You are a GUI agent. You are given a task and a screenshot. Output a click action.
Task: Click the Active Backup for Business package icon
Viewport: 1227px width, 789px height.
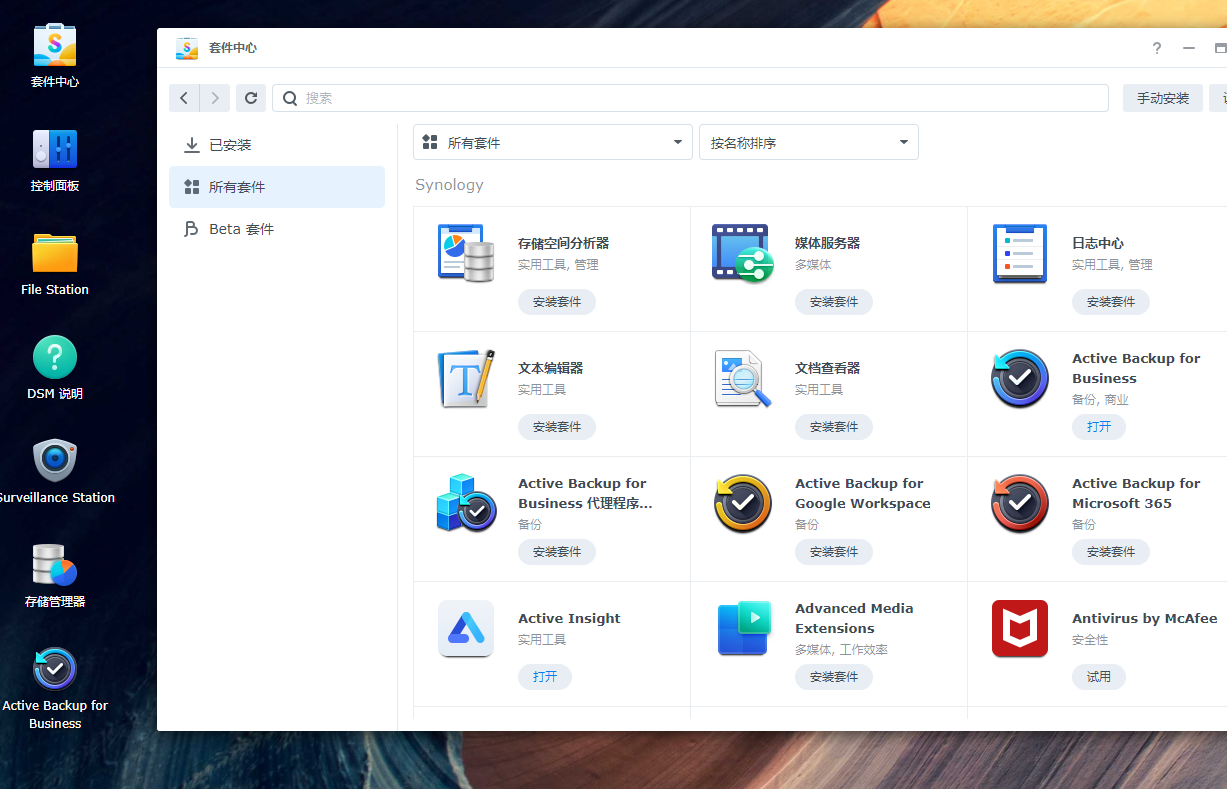click(x=1020, y=378)
